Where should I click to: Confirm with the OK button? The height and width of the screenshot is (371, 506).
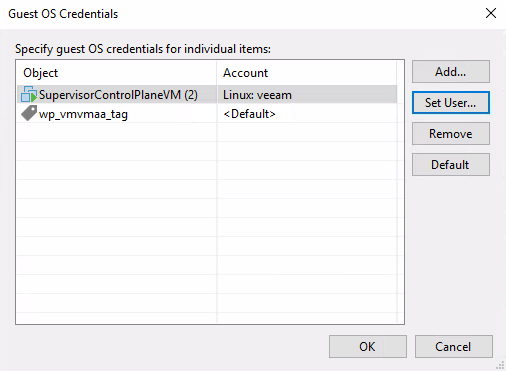click(x=368, y=347)
